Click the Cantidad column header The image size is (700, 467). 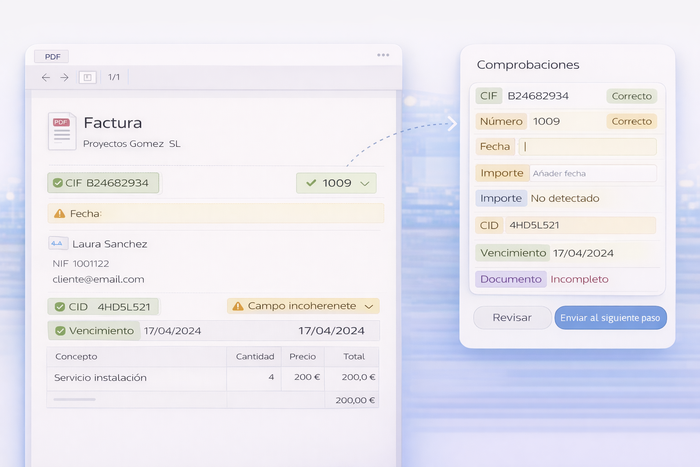255,356
